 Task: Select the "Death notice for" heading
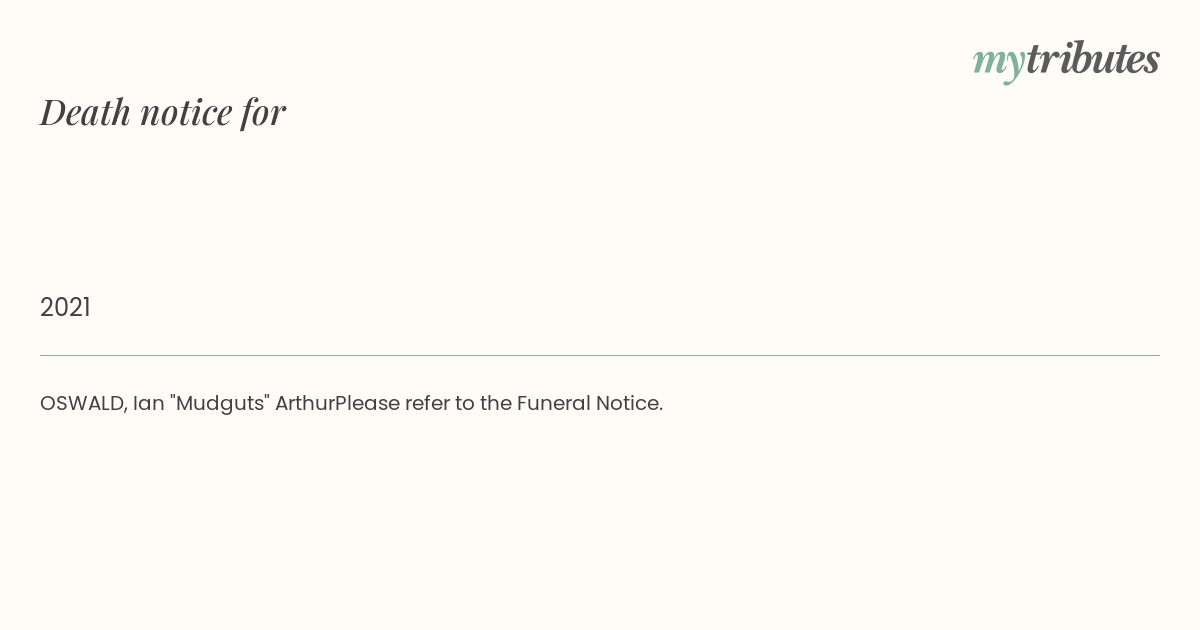click(163, 112)
